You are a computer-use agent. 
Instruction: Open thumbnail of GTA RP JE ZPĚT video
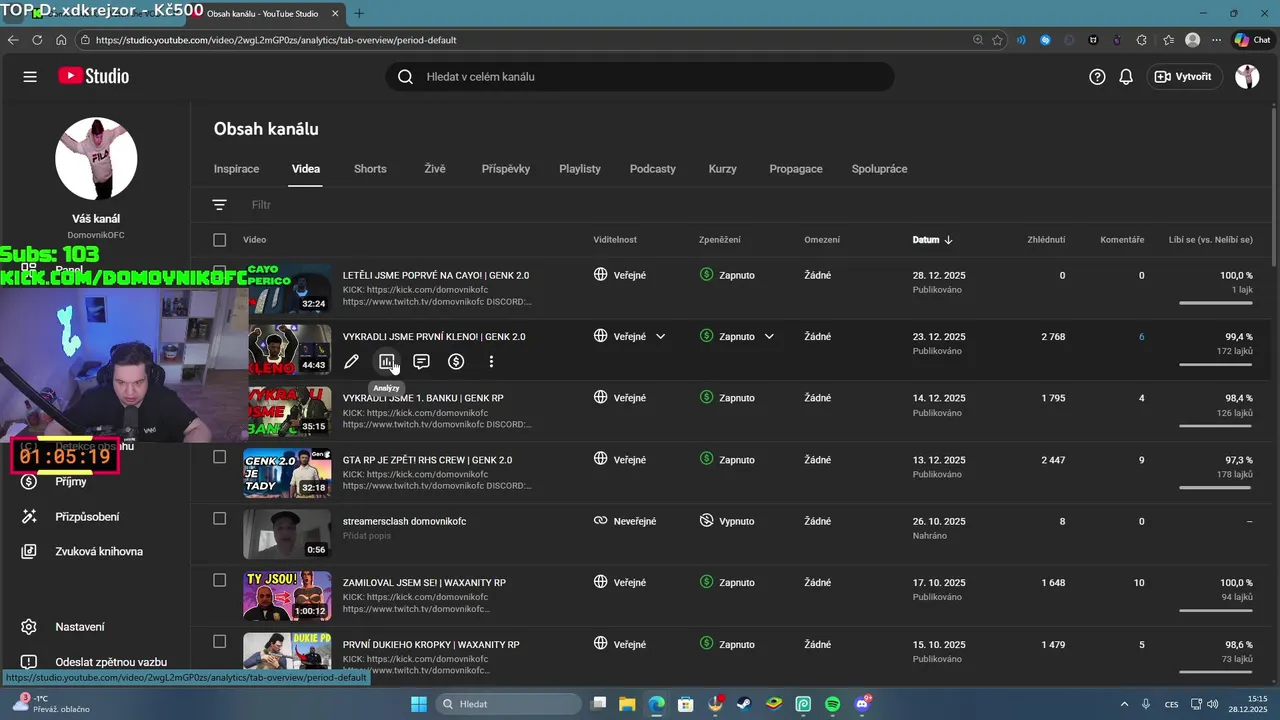tap(287, 473)
